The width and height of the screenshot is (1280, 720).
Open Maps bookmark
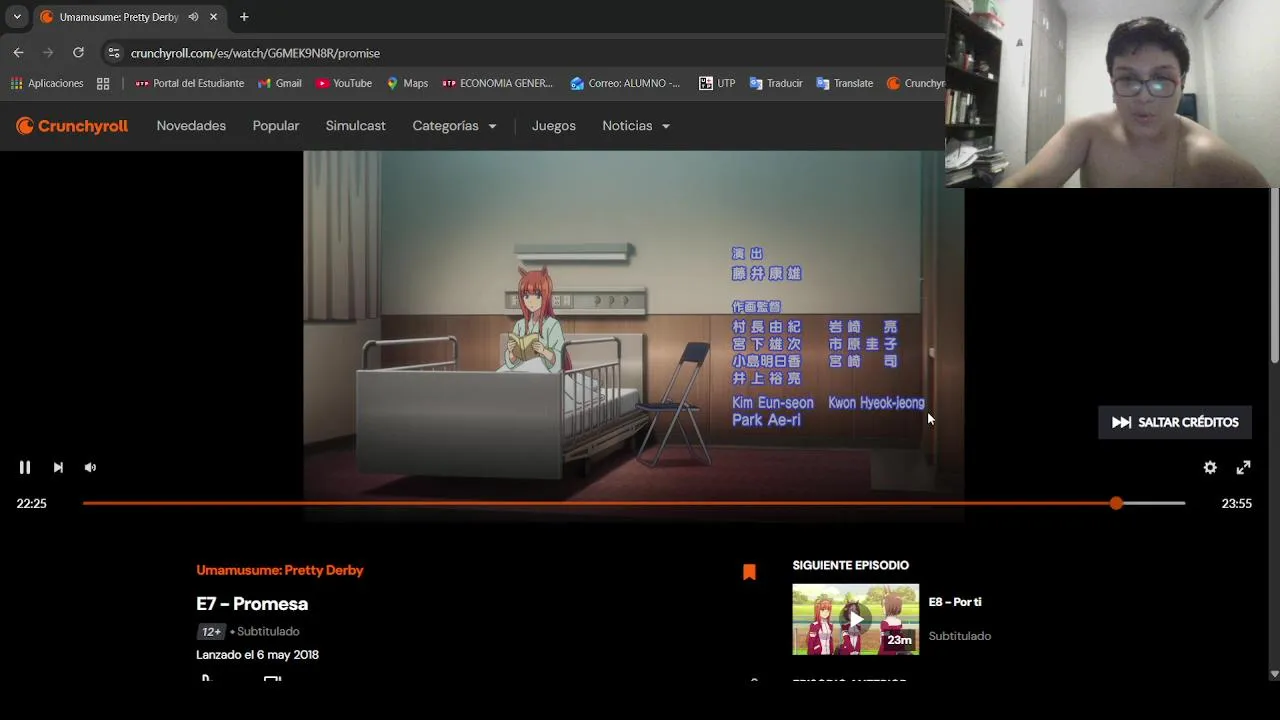(x=407, y=83)
